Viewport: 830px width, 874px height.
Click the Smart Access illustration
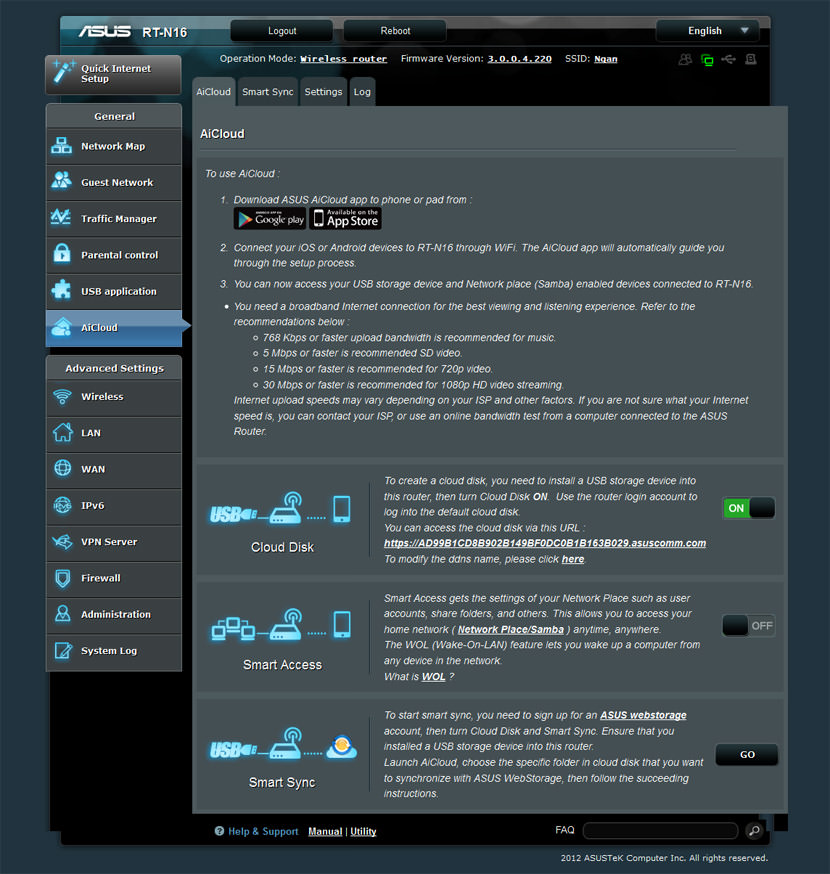point(281,625)
